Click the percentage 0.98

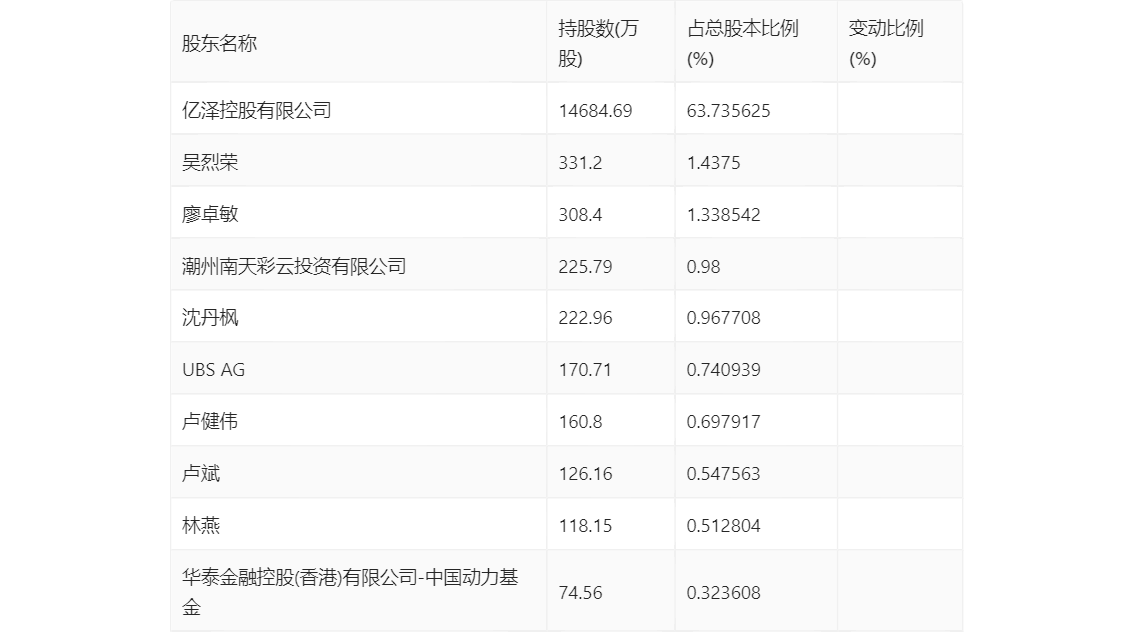point(703,267)
